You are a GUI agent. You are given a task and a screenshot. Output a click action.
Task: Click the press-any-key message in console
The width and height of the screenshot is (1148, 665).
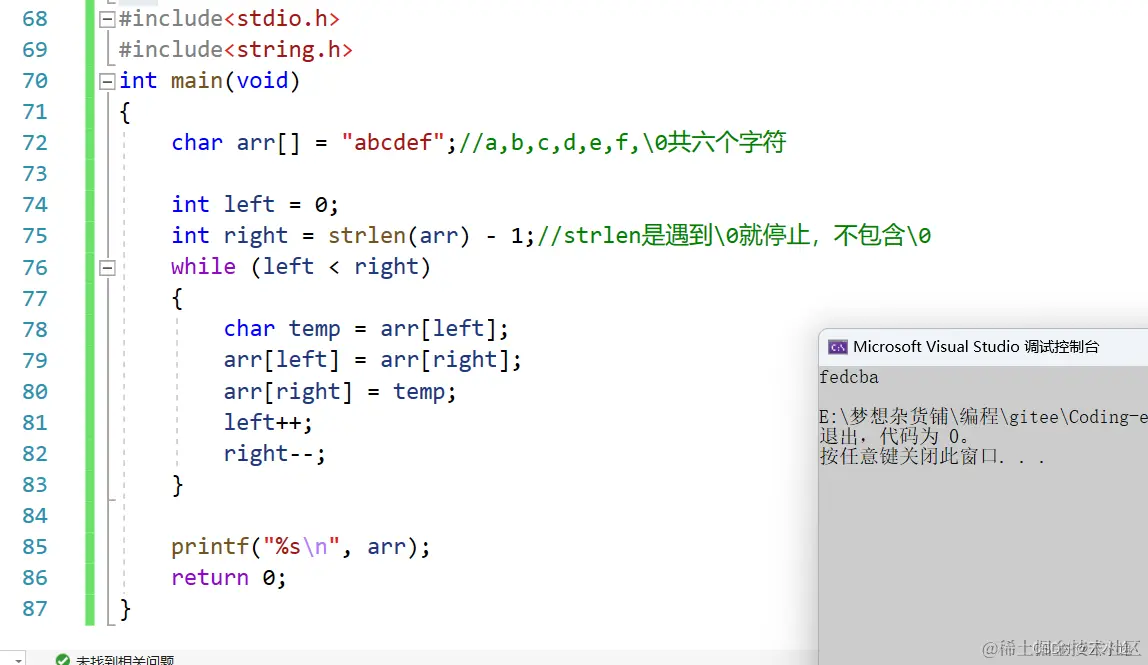(x=931, y=456)
